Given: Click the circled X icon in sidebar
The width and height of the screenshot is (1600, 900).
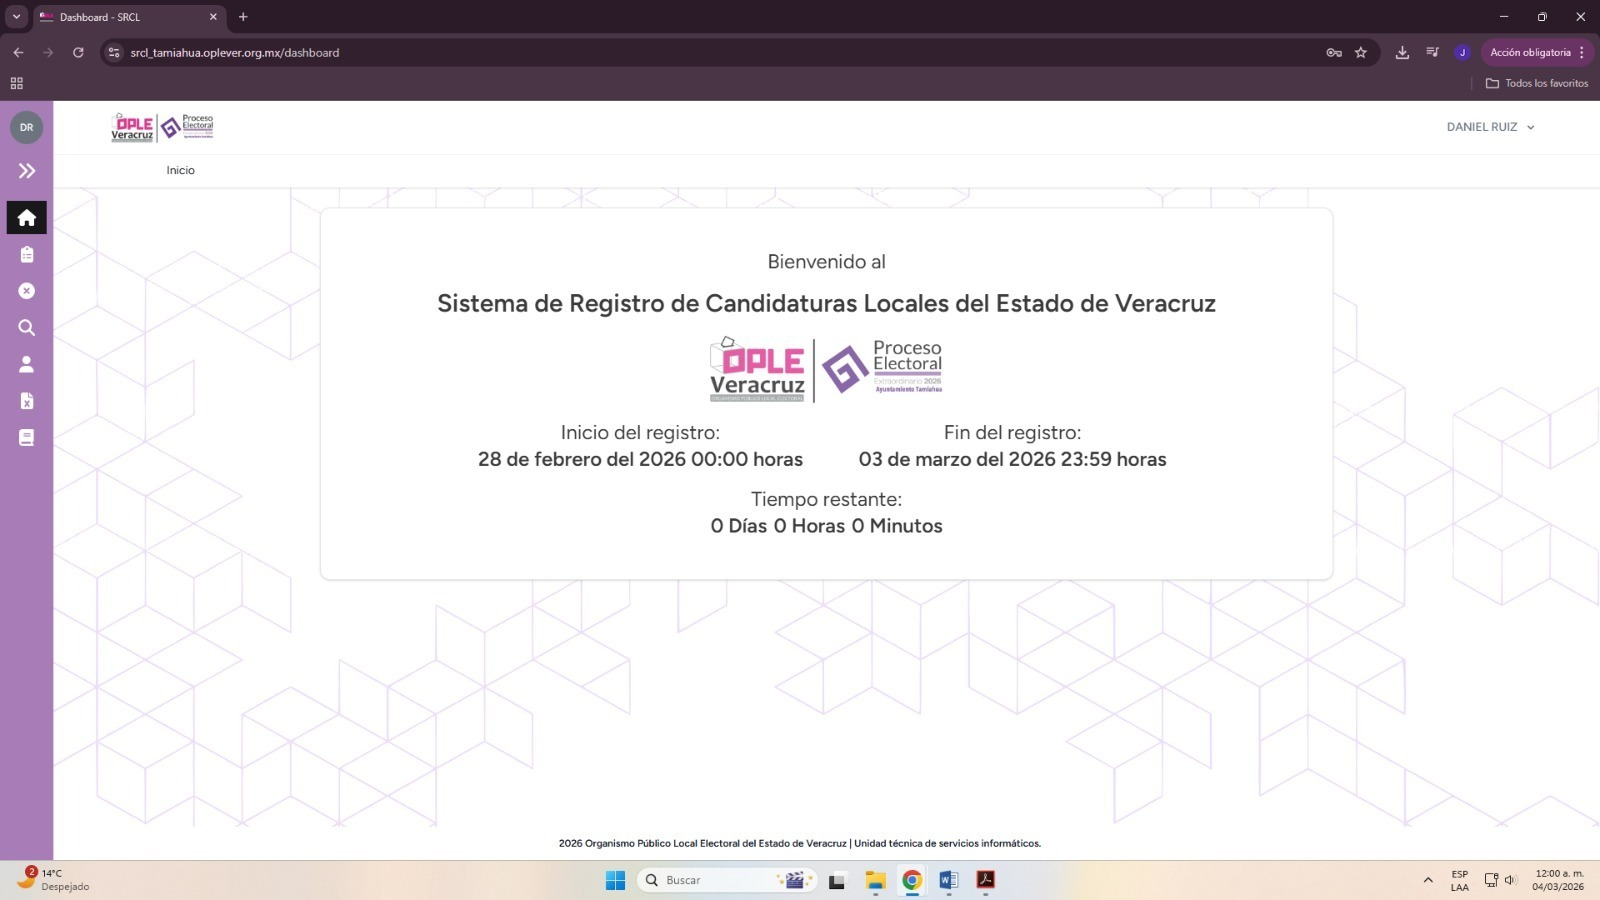Looking at the screenshot, I should click(27, 291).
